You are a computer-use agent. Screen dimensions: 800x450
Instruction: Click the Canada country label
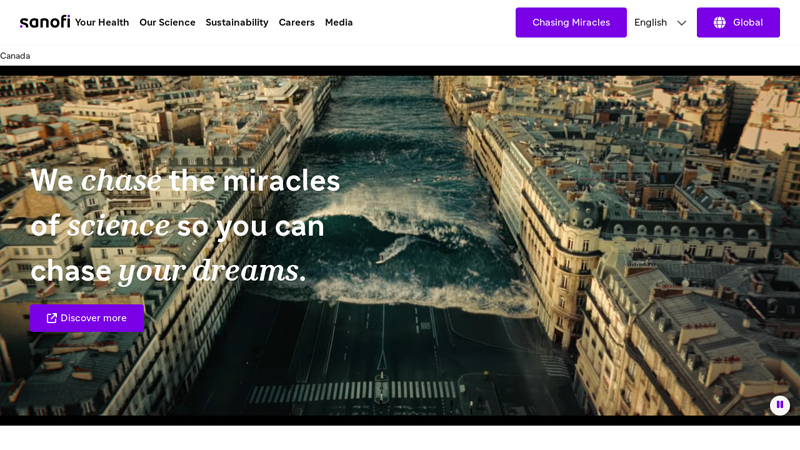pos(15,56)
